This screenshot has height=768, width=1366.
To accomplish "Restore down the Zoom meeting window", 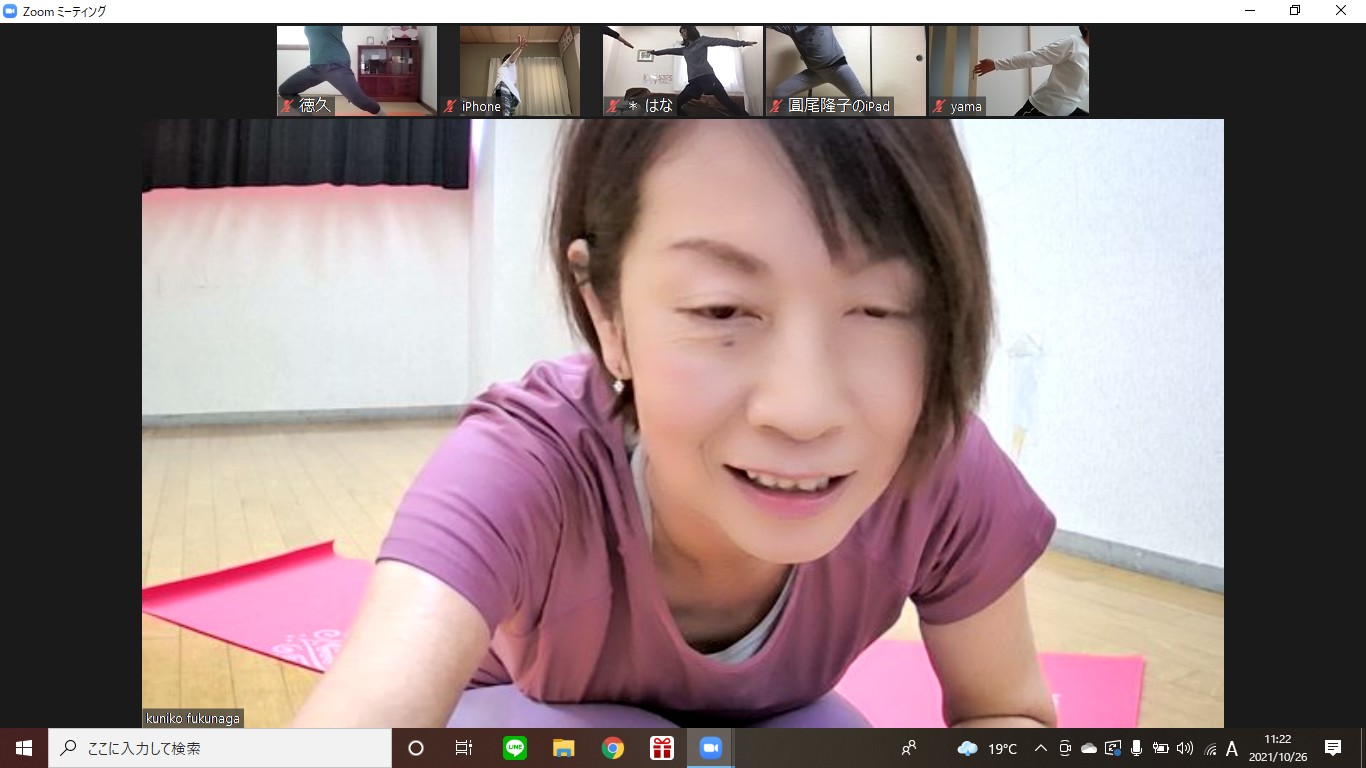I will 1295,11.
